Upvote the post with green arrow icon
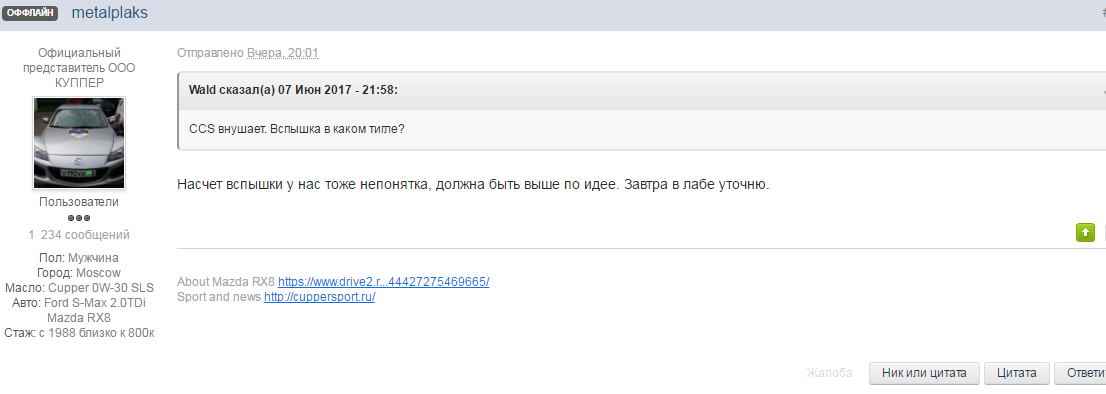The height and width of the screenshot is (394, 1106). coord(1085,232)
